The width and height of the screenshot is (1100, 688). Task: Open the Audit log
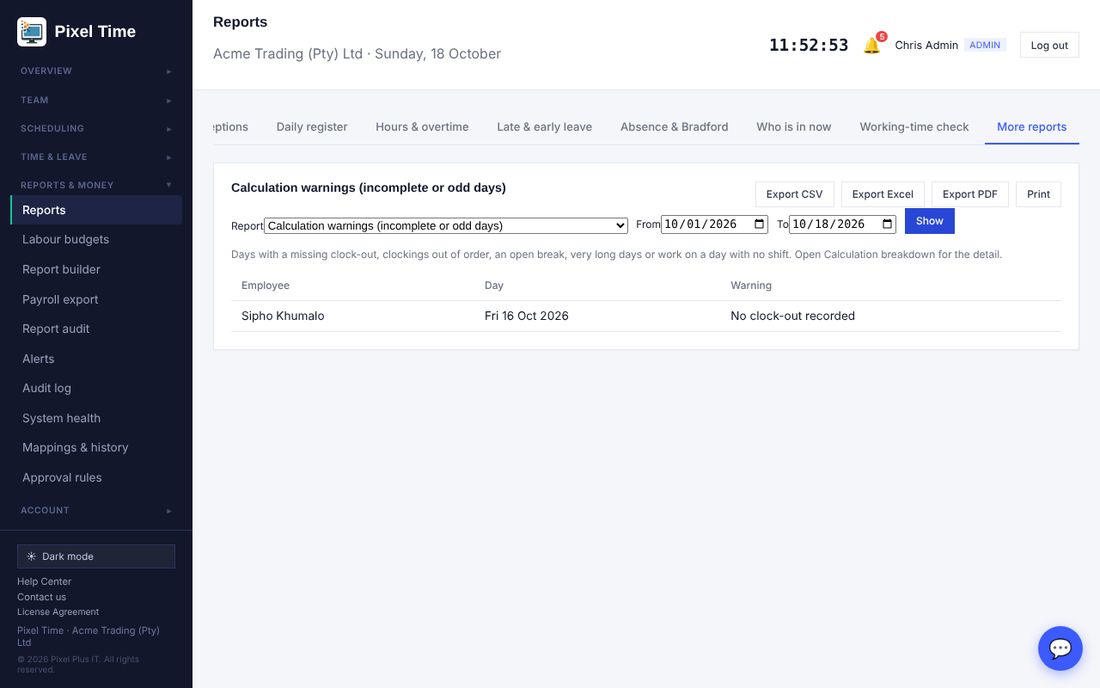tap(96, 388)
